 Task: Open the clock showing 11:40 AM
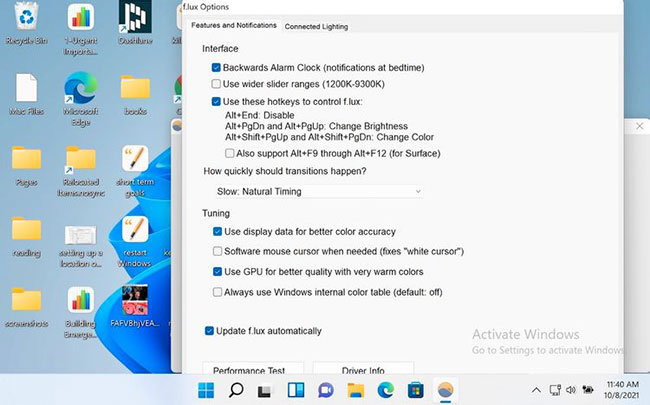point(621,390)
